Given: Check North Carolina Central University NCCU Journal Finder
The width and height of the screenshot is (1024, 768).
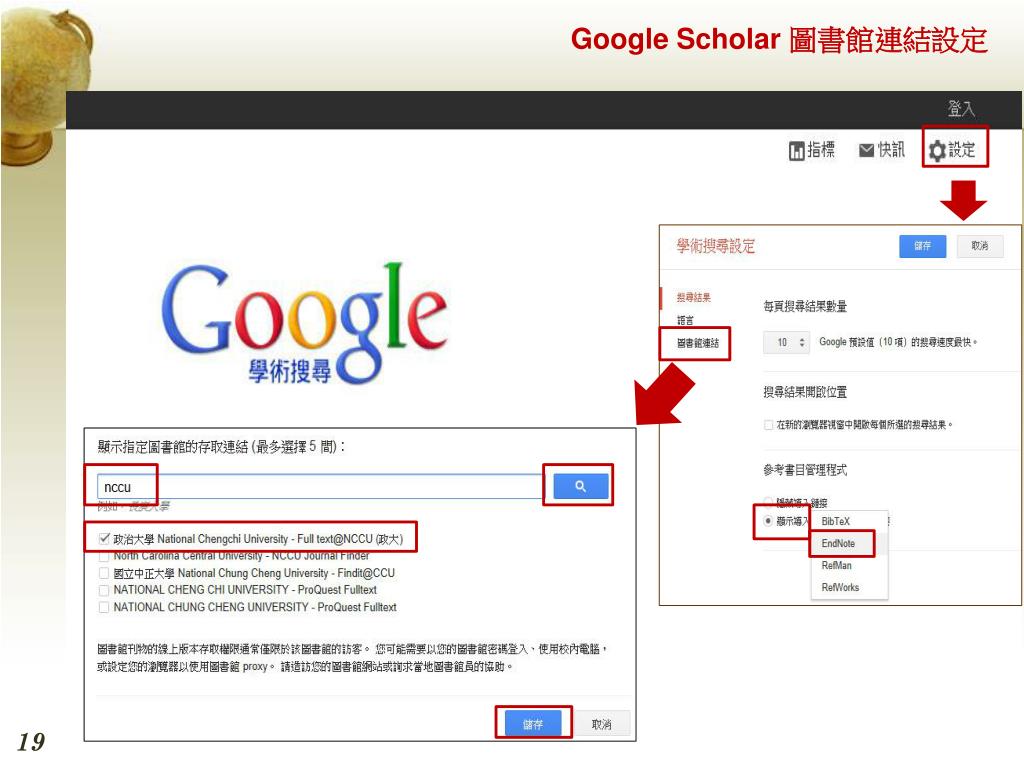Looking at the screenshot, I should 104,557.
